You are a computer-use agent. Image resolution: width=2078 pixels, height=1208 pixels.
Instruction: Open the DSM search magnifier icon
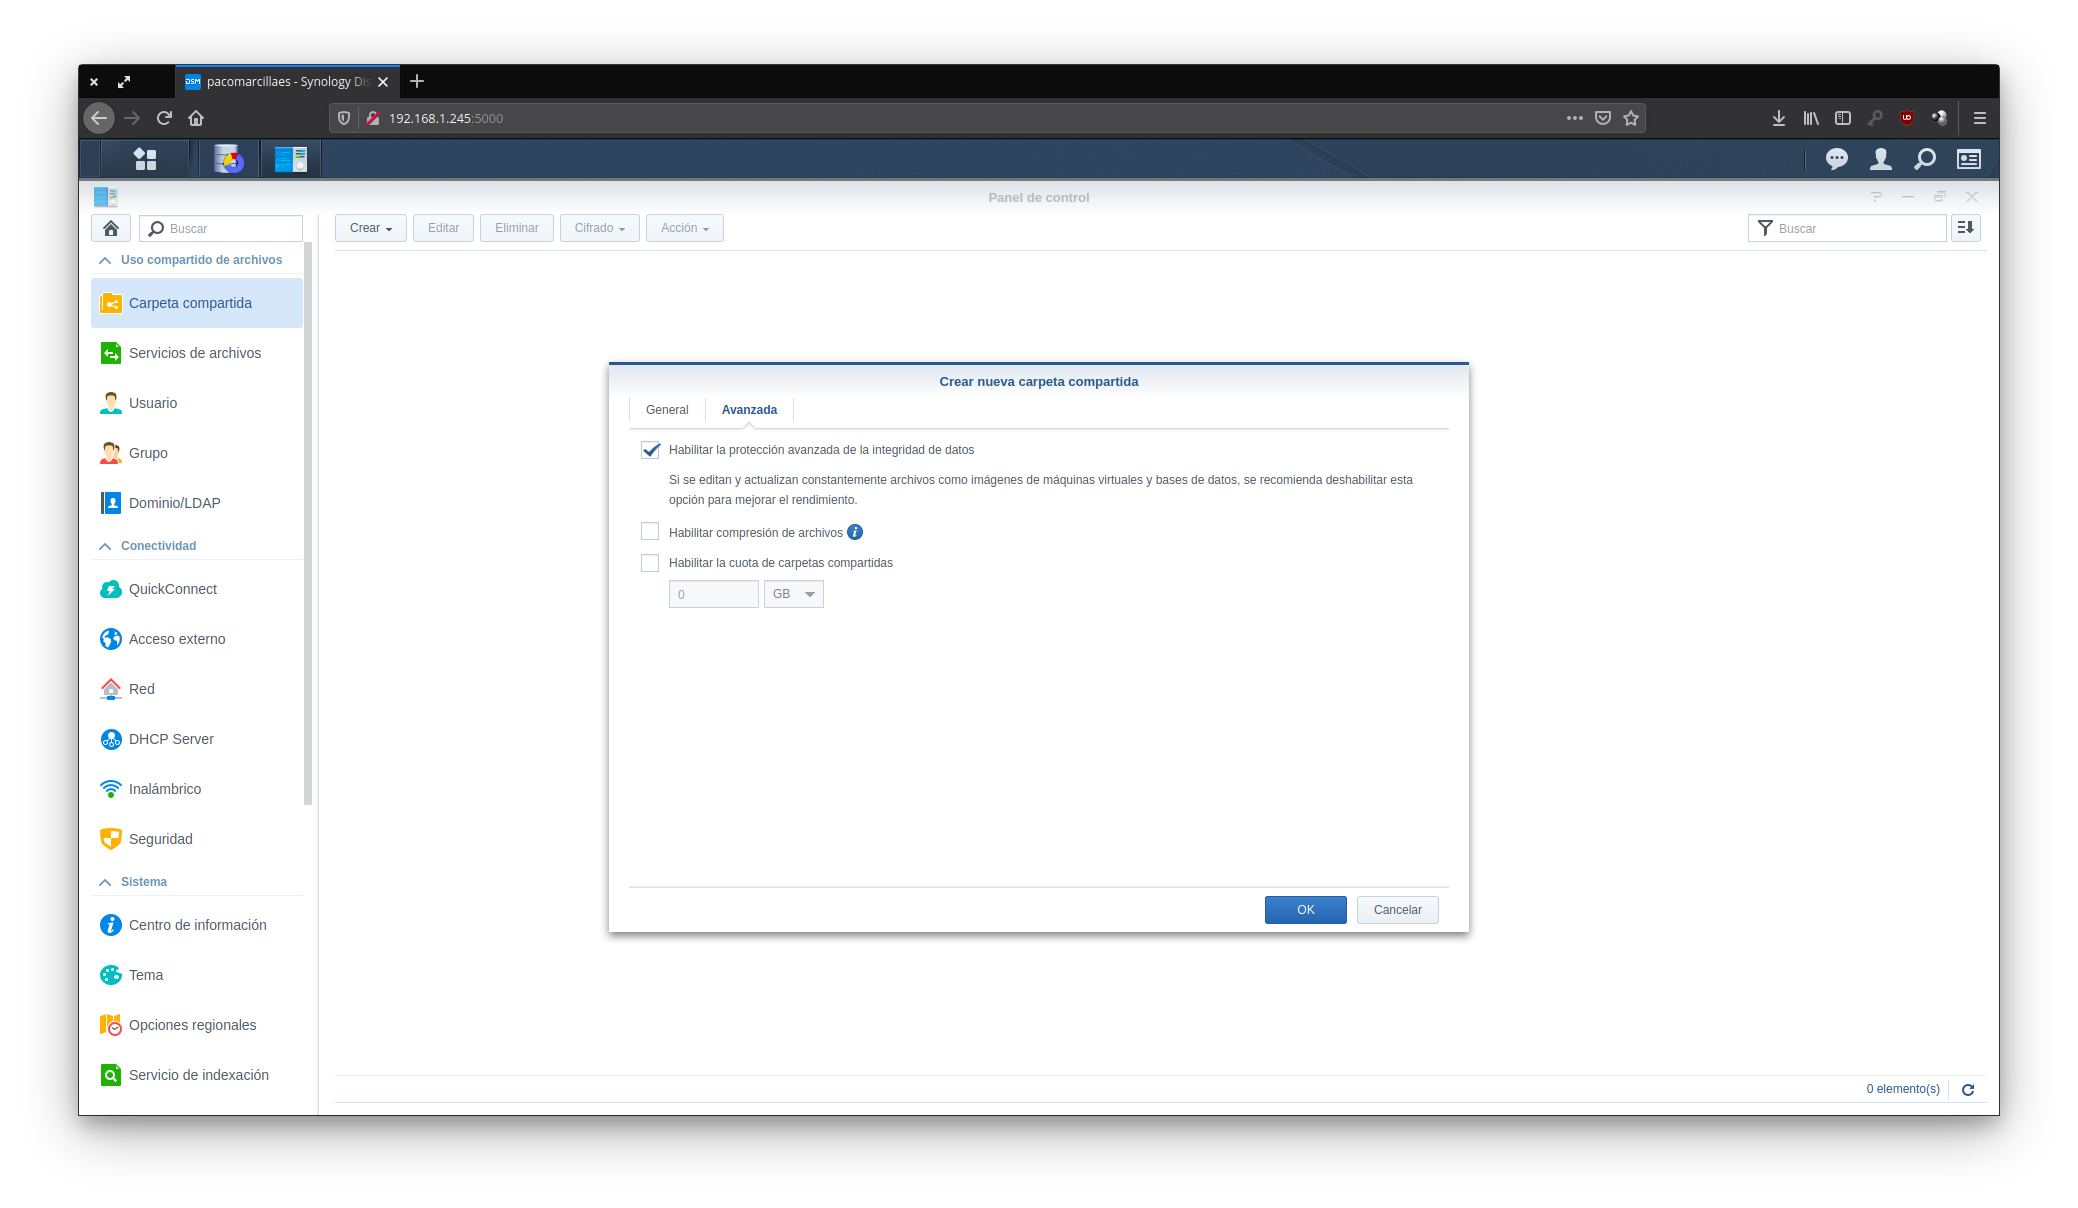(x=1924, y=159)
